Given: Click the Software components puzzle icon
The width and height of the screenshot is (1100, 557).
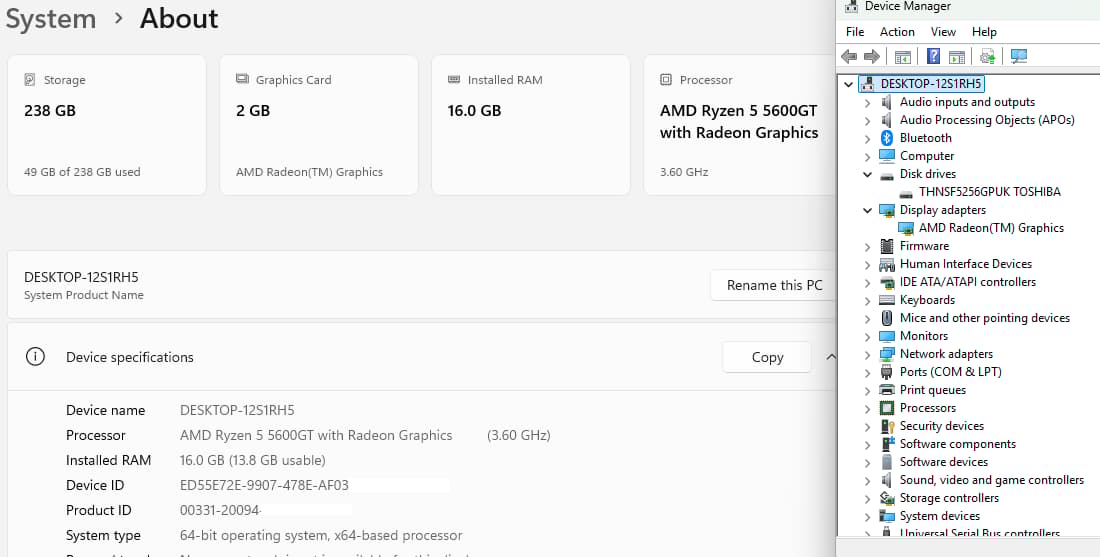Looking at the screenshot, I should tap(887, 444).
